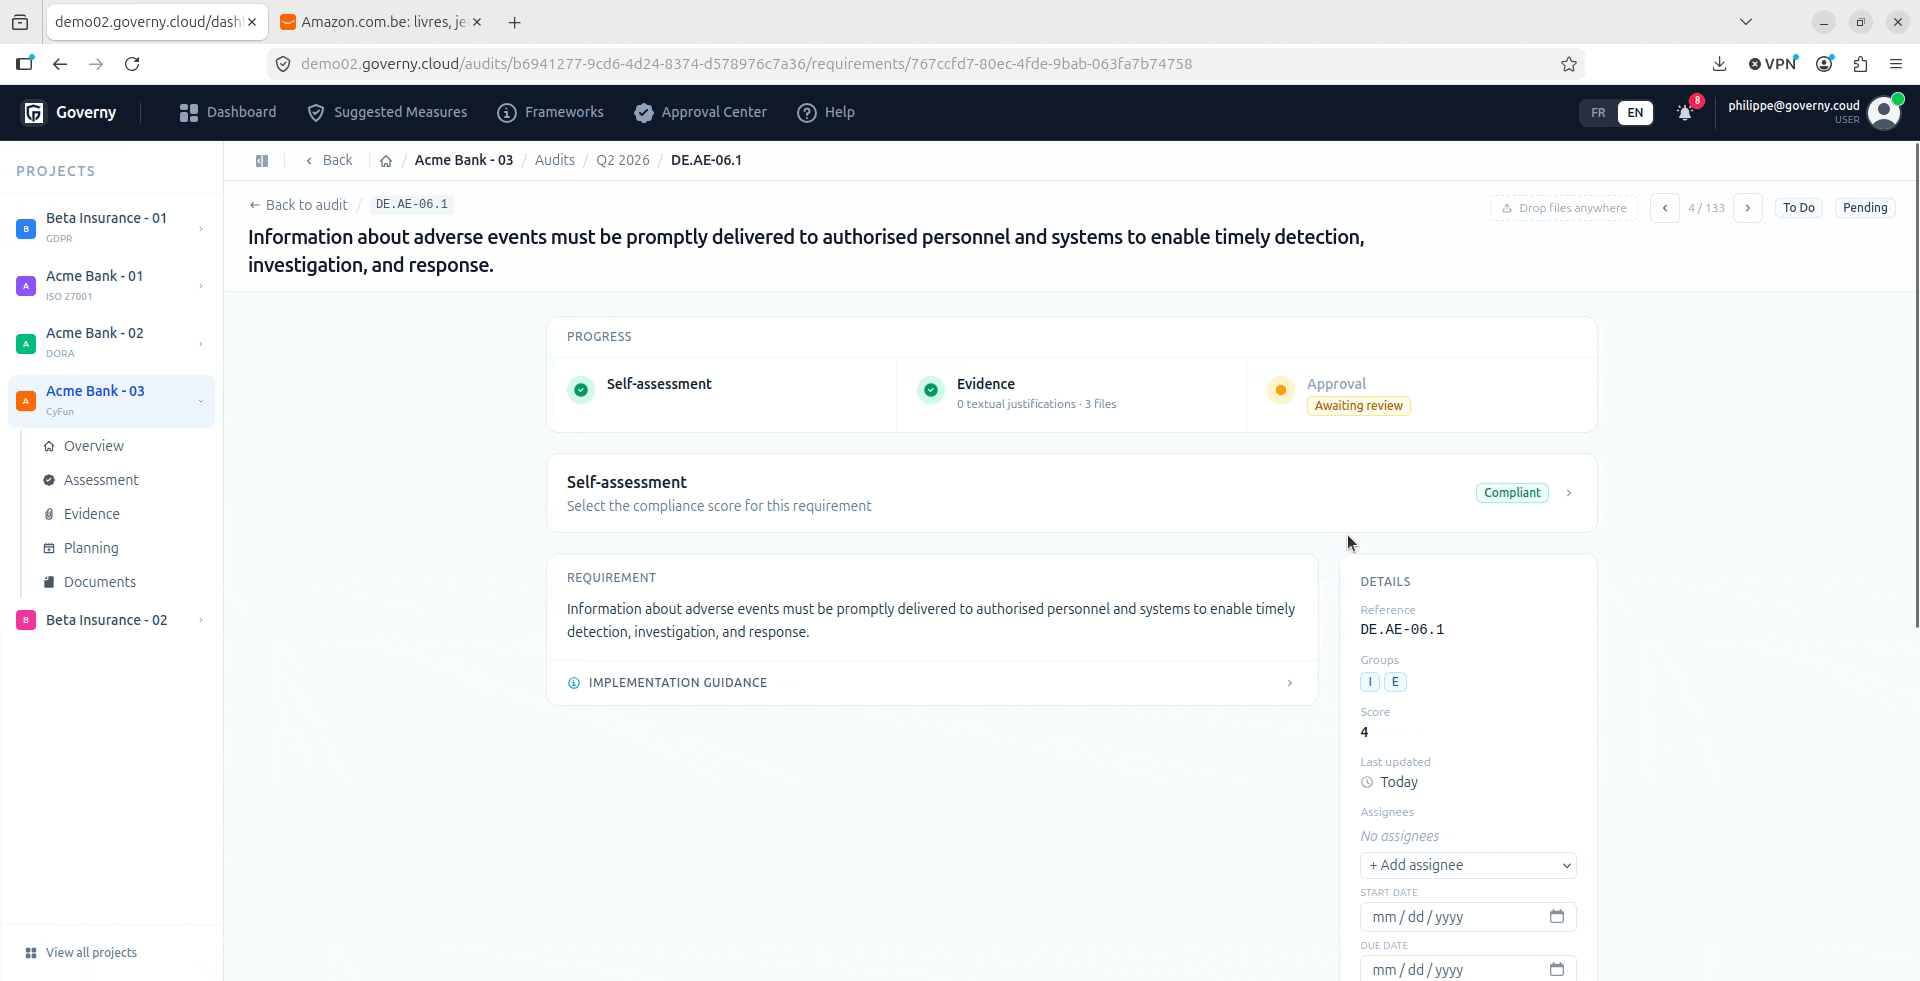
Task: Switch language to FR
Action: (x=1598, y=113)
